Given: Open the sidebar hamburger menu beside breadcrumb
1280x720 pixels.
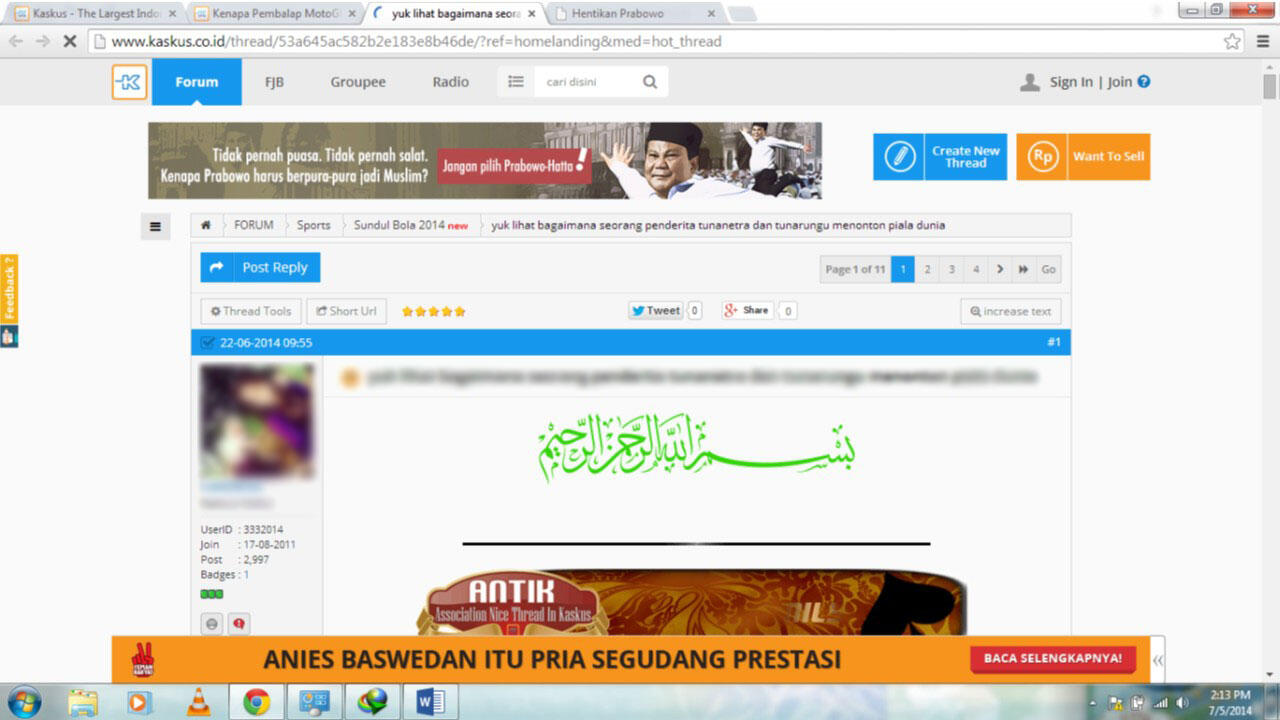Looking at the screenshot, I should 155,227.
